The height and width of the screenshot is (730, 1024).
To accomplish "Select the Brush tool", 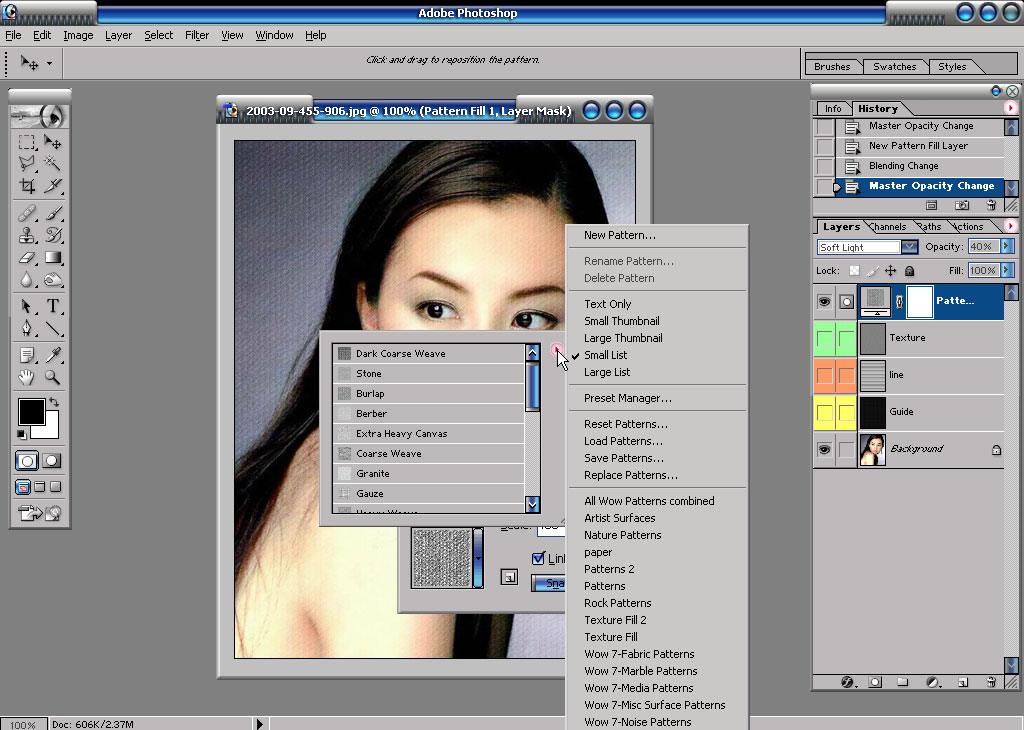I will (x=53, y=214).
